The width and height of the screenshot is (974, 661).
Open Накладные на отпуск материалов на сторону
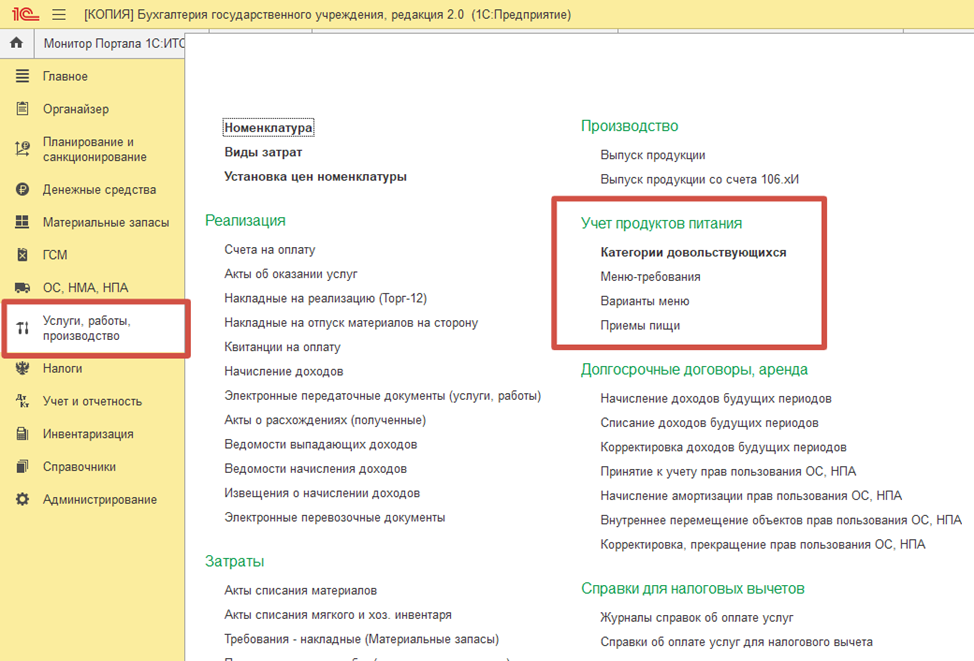351,322
